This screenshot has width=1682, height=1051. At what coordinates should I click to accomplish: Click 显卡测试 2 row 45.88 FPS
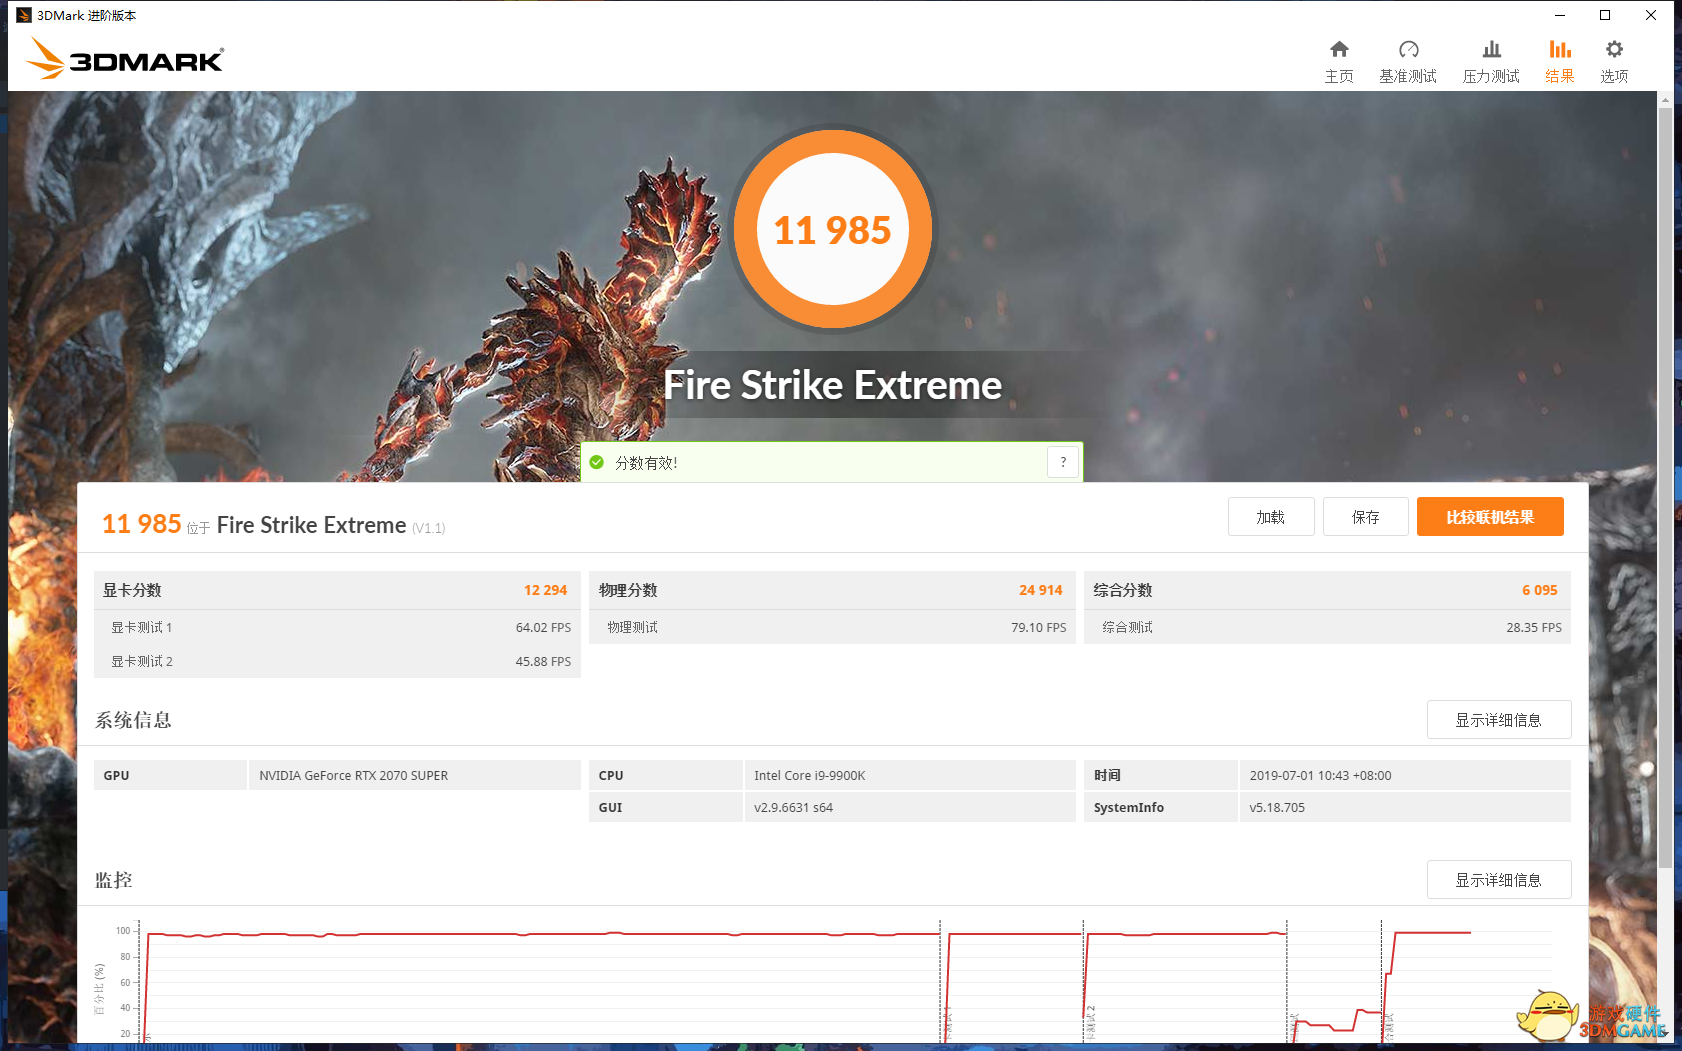(x=337, y=661)
